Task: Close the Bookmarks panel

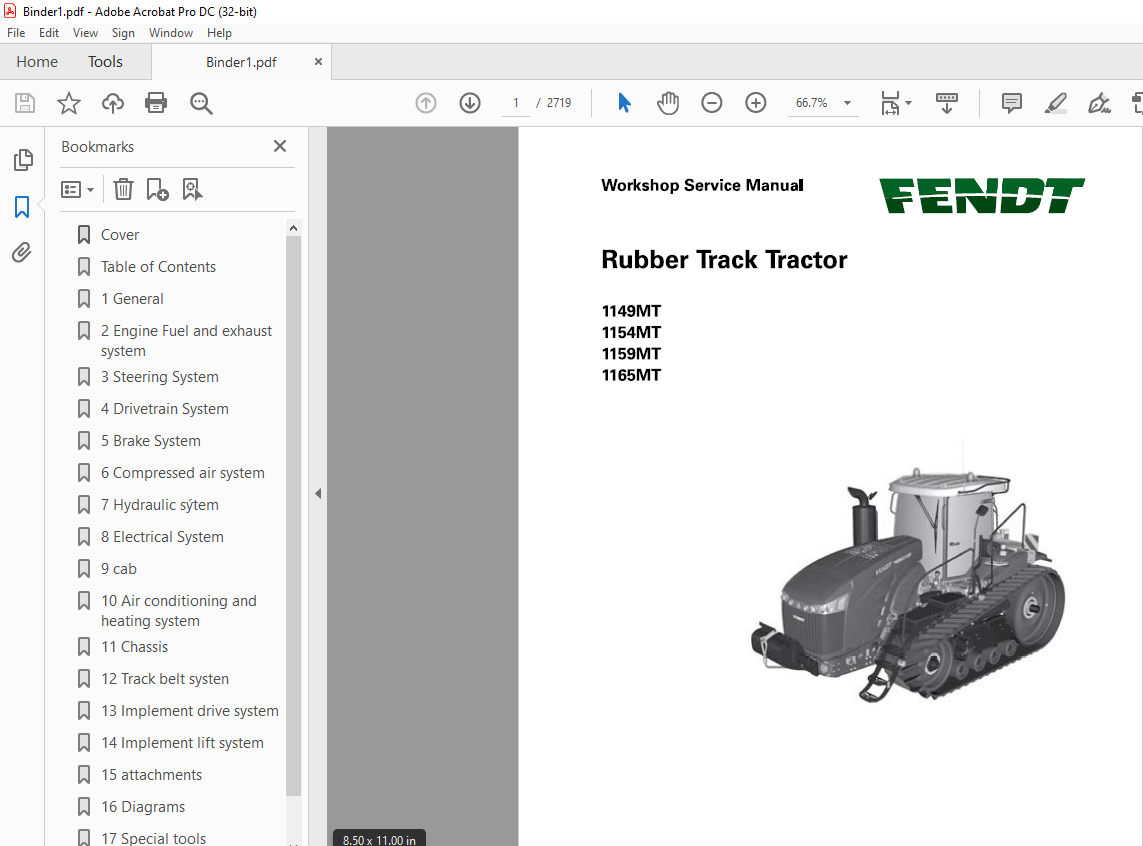Action: 280,146
